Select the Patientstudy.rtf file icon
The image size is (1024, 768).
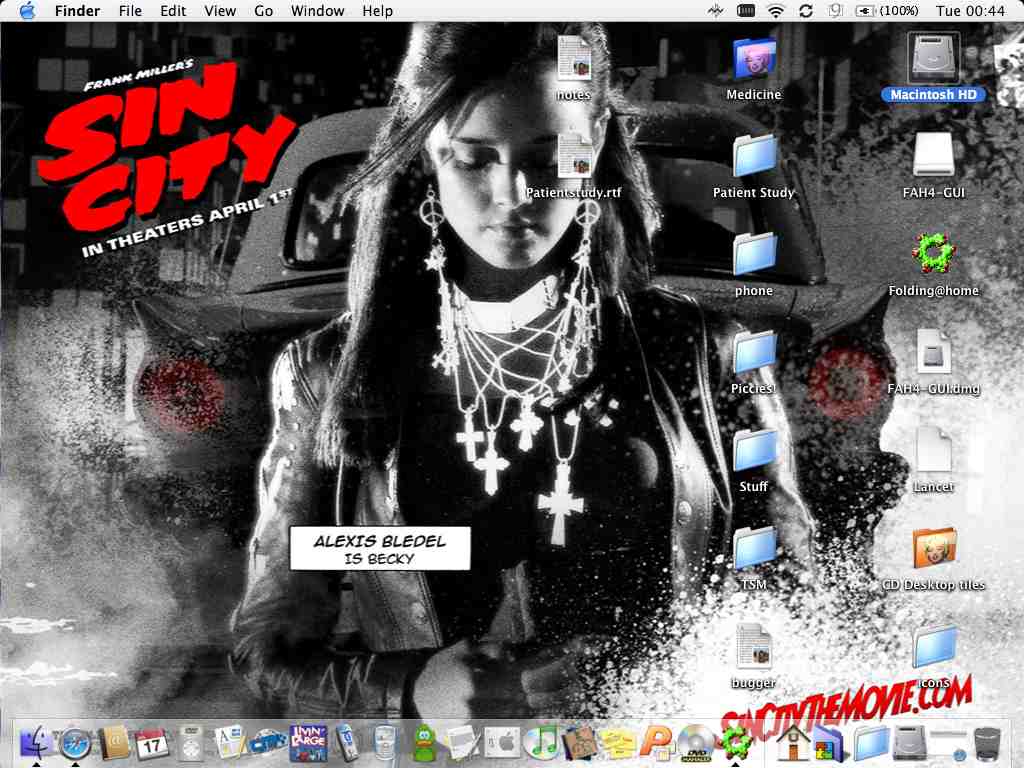pyautogui.click(x=573, y=157)
